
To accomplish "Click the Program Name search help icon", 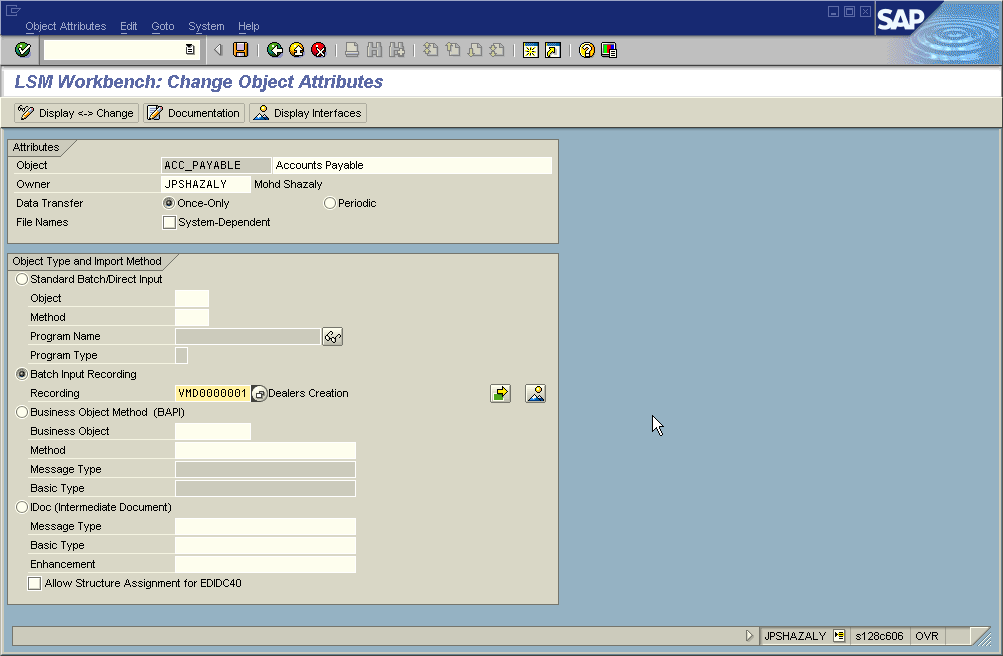I will pyautogui.click(x=332, y=336).
